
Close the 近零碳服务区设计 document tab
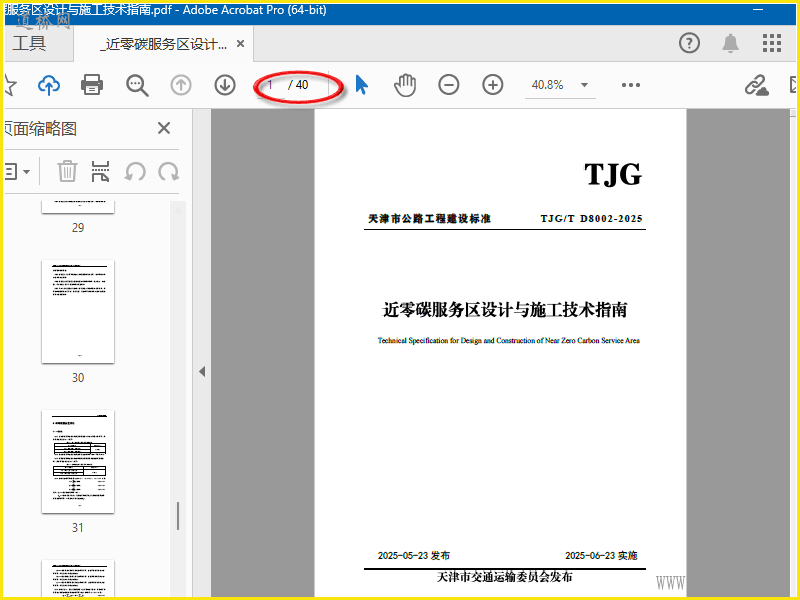pyautogui.click(x=240, y=44)
